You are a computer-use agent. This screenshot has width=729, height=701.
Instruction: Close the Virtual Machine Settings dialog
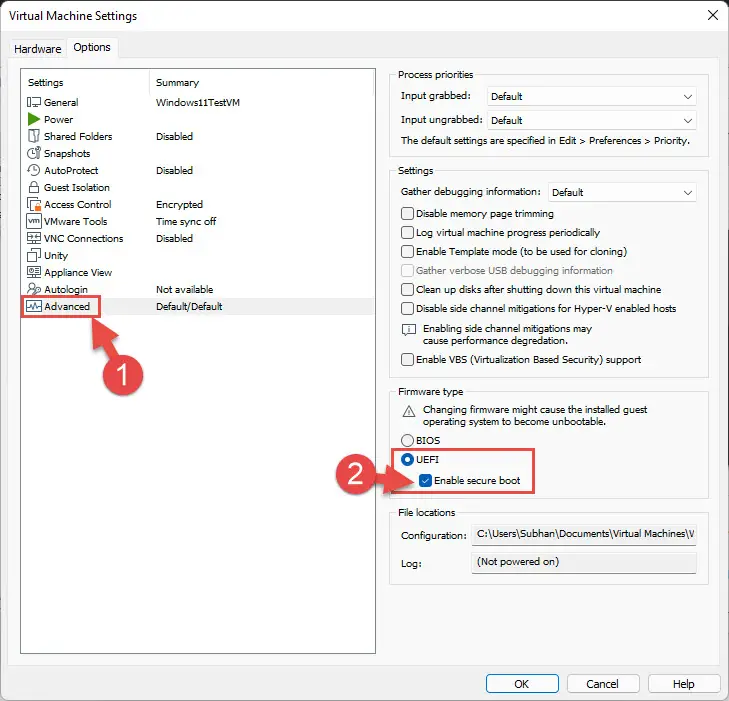[713, 15]
